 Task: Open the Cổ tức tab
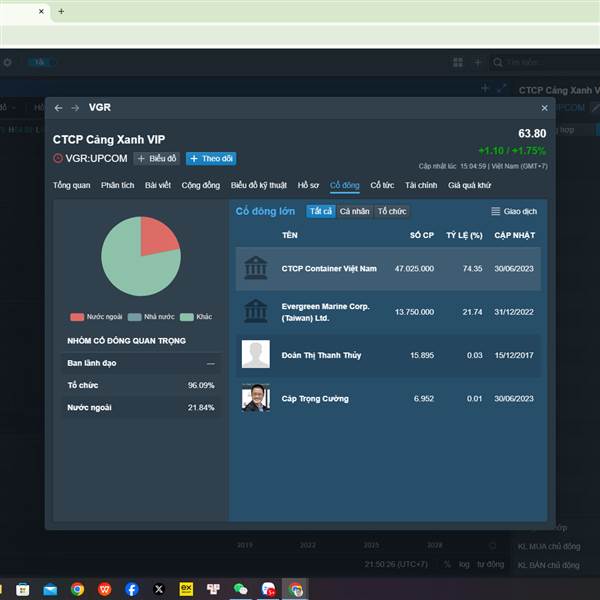click(382, 185)
